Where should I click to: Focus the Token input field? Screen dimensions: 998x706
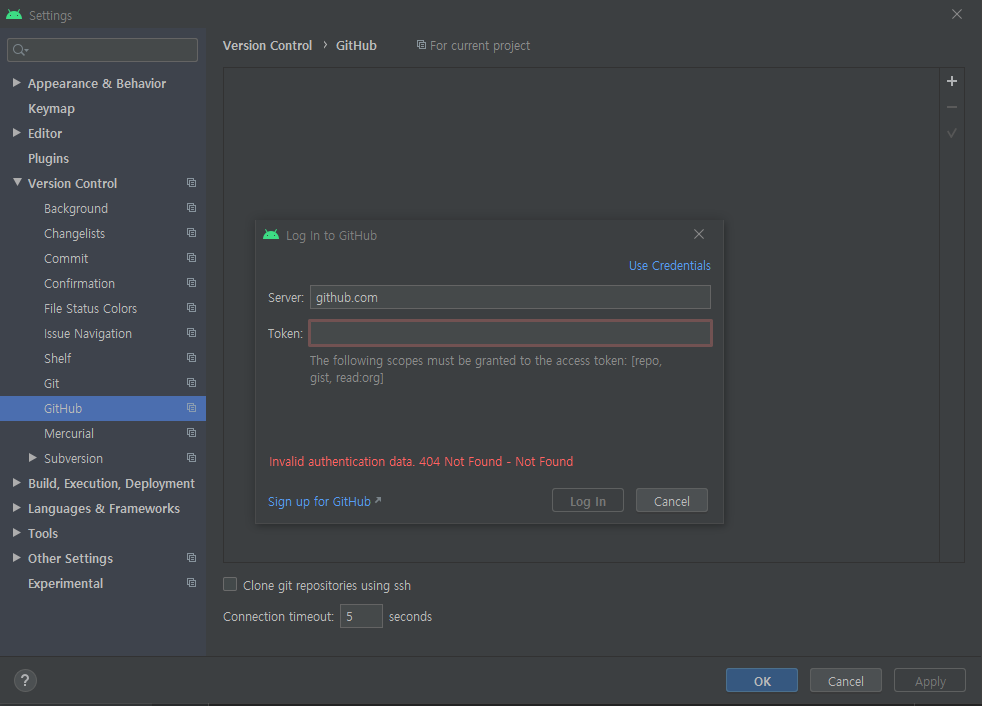(510, 333)
